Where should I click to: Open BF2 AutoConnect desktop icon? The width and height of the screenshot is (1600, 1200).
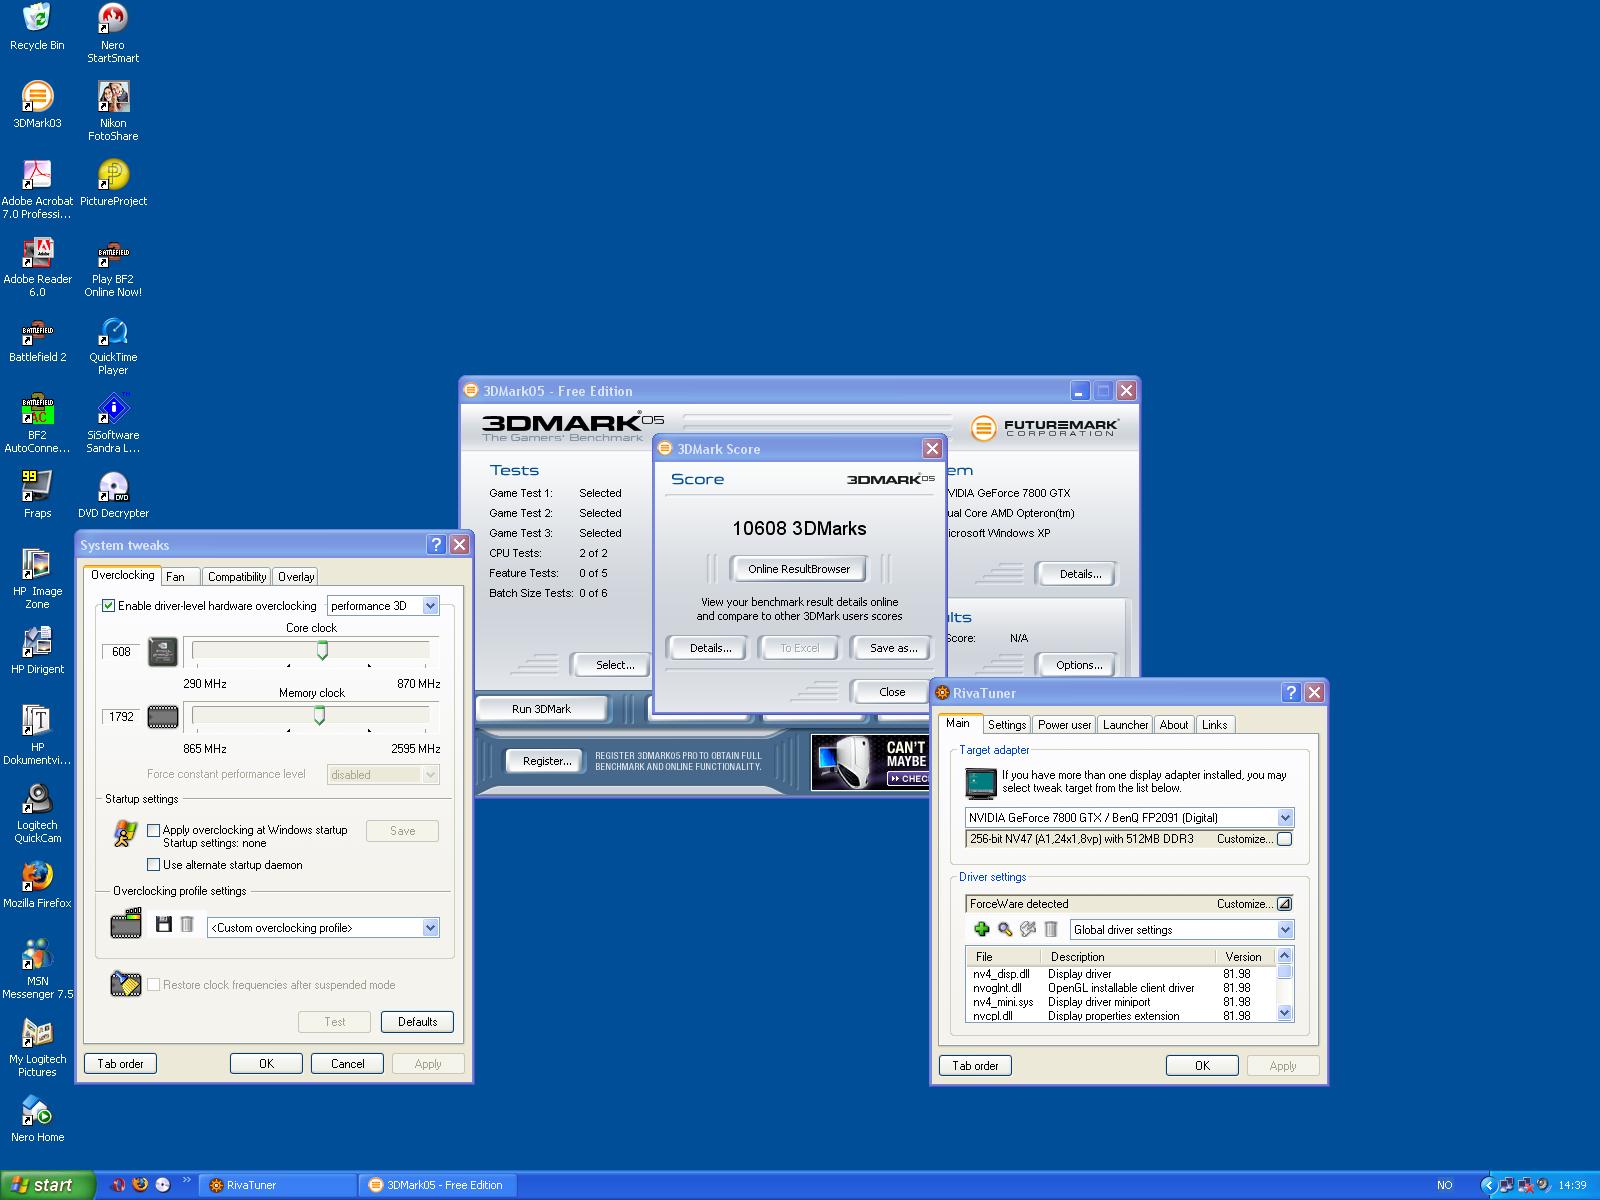pyautogui.click(x=37, y=422)
